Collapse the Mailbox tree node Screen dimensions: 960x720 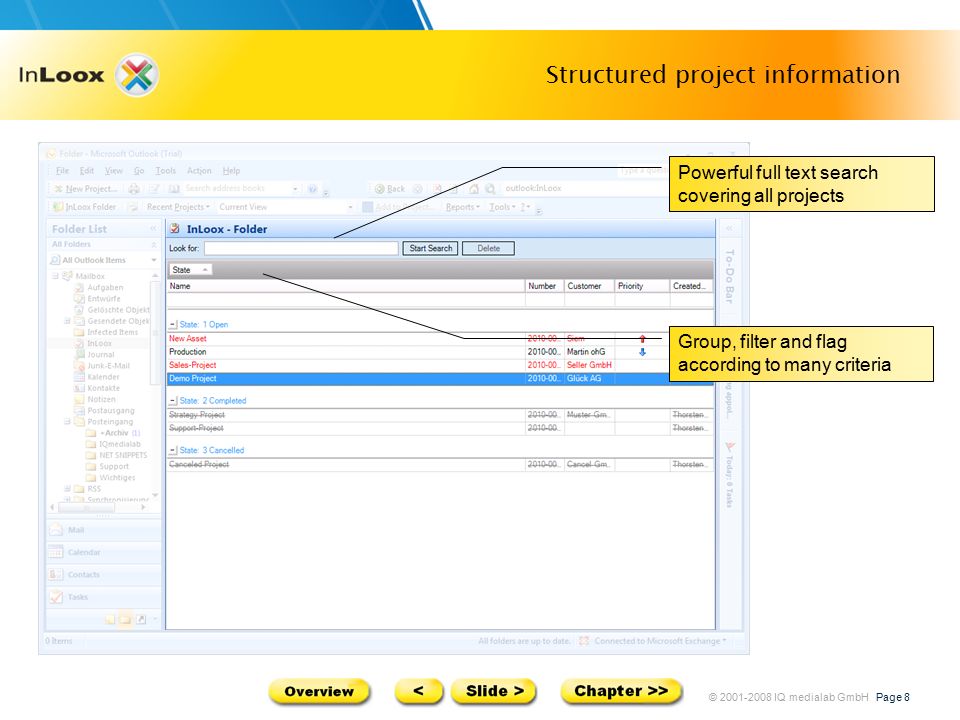pos(56,276)
